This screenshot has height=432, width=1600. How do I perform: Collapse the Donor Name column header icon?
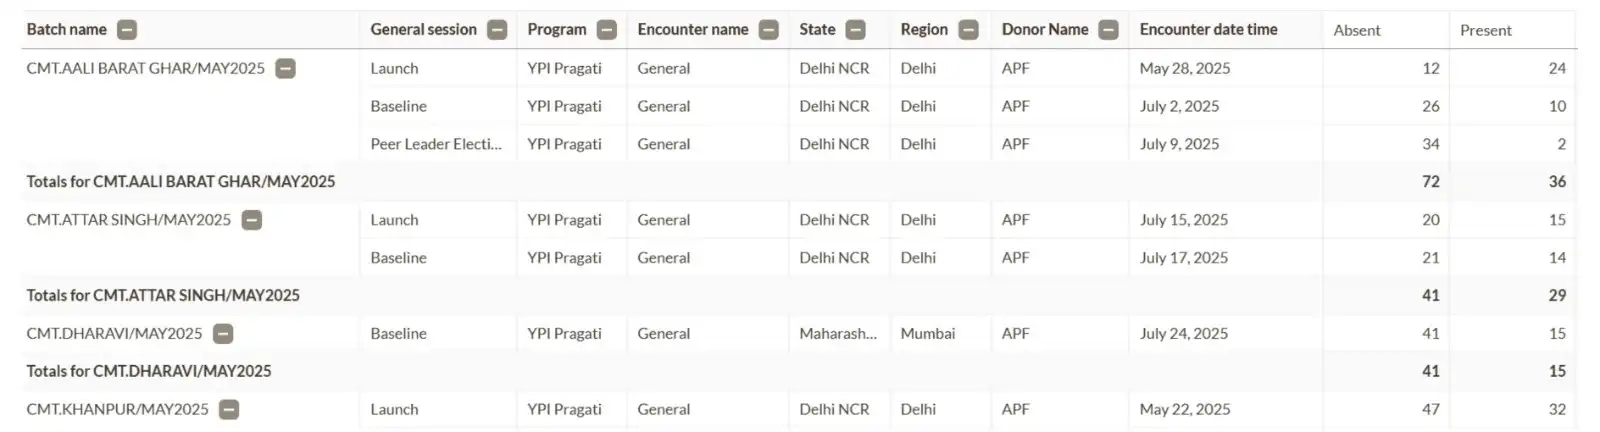(1109, 30)
